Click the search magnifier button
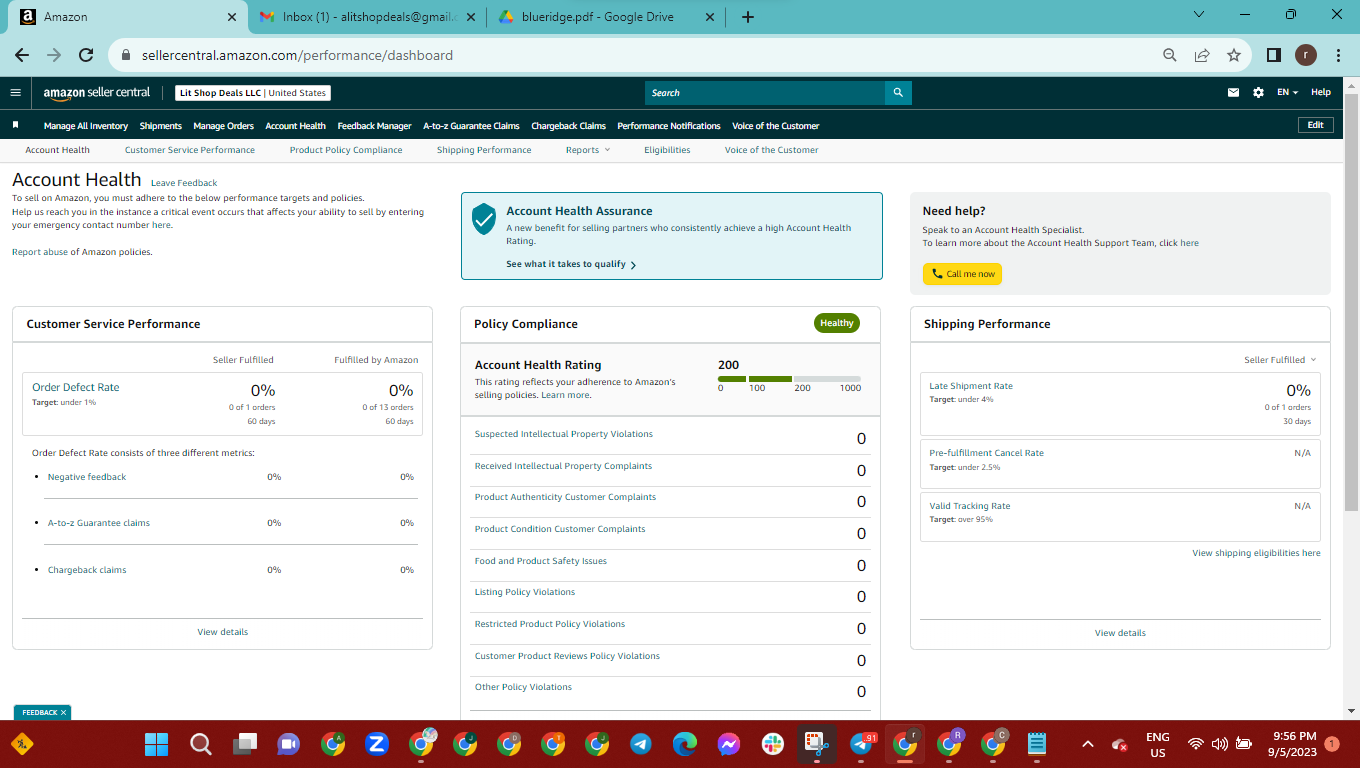 click(898, 93)
